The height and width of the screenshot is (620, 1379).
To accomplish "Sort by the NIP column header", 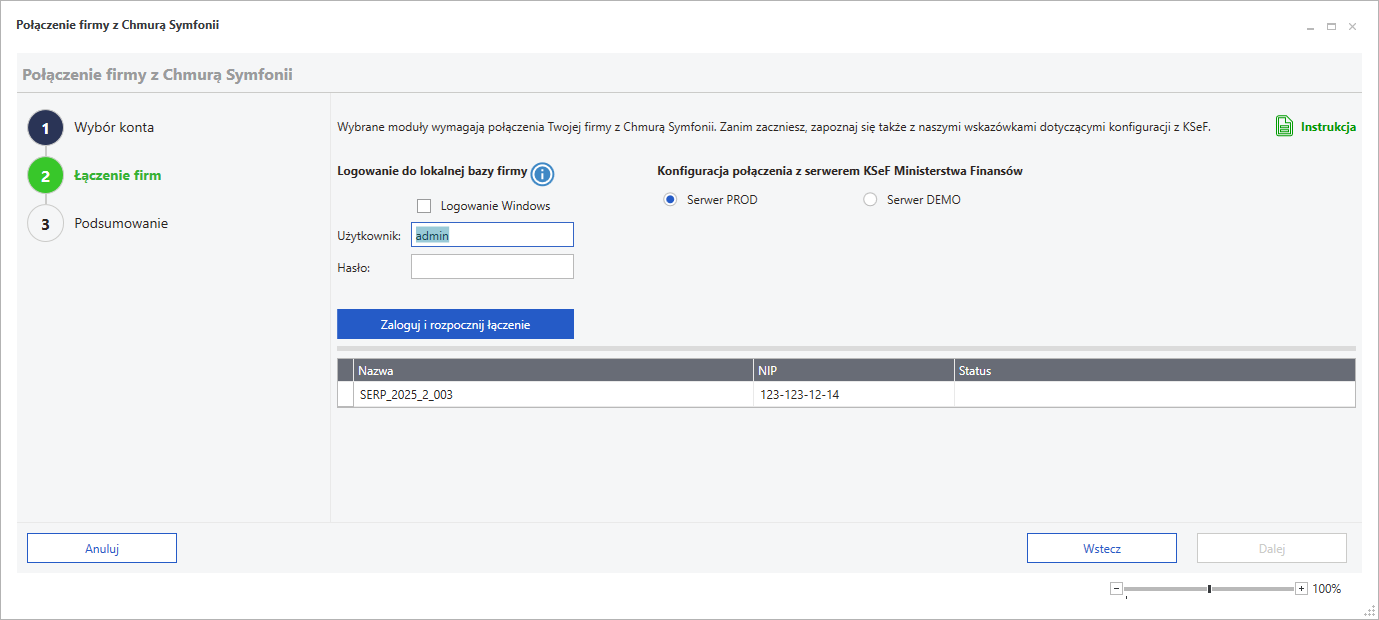I will tap(854, 371).
